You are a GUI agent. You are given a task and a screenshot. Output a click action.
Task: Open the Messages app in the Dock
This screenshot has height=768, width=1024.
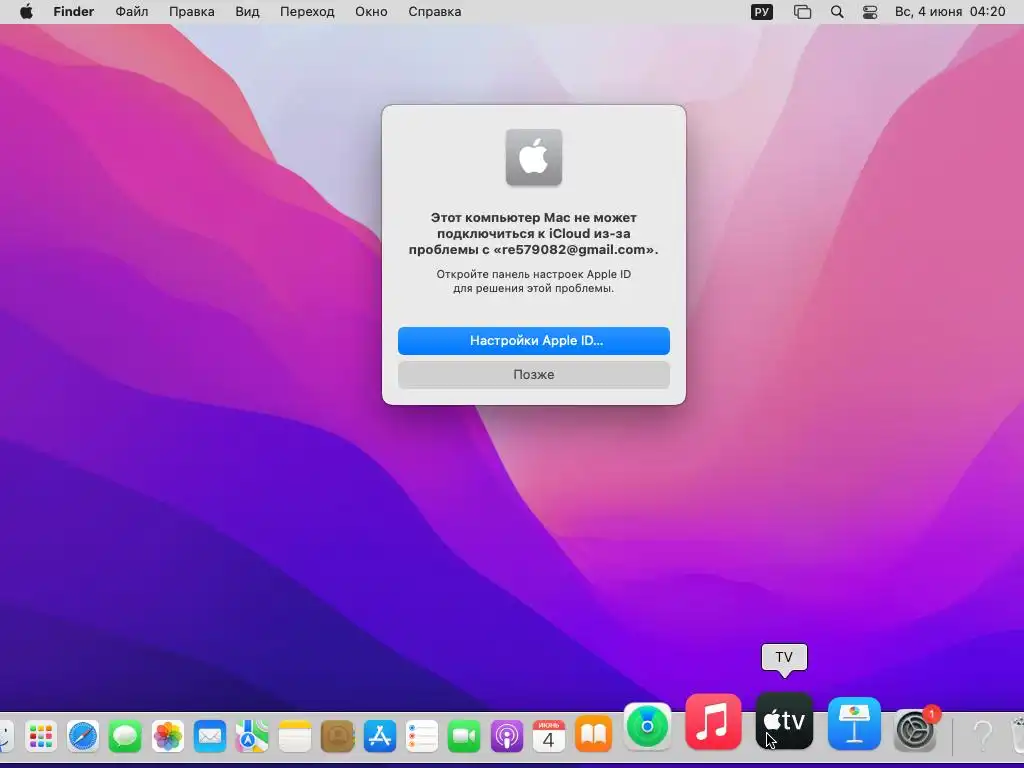coord(125,737)
